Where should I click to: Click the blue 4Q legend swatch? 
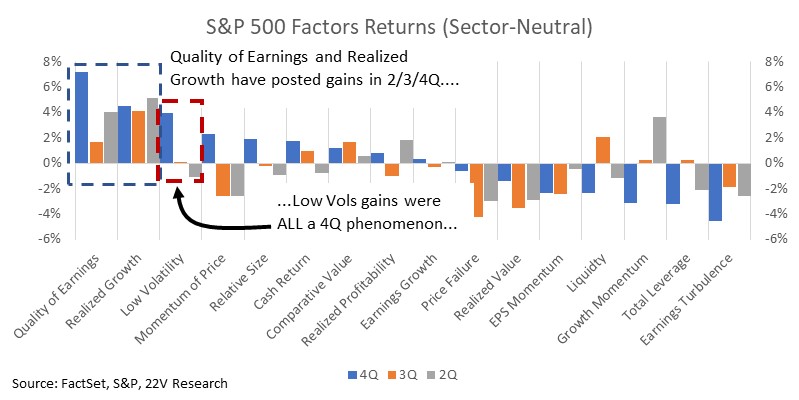coord(353,376)
